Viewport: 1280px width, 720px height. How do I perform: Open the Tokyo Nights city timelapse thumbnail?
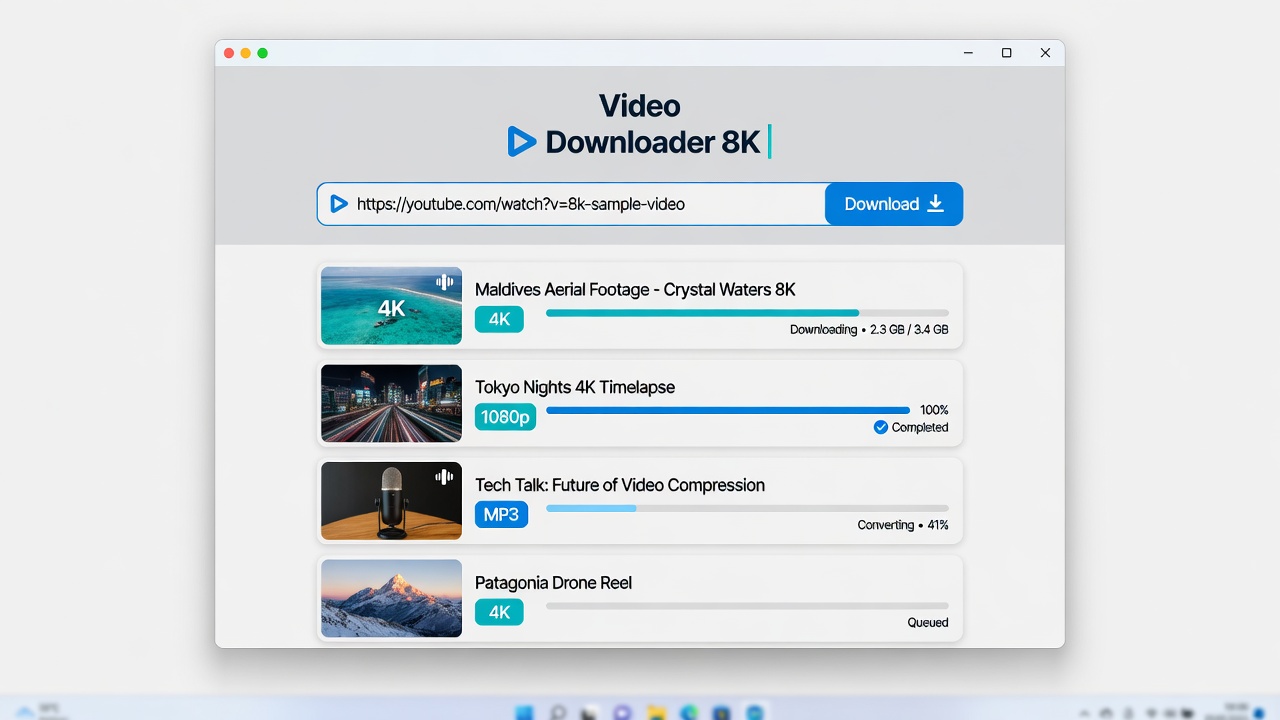(391, 403)
